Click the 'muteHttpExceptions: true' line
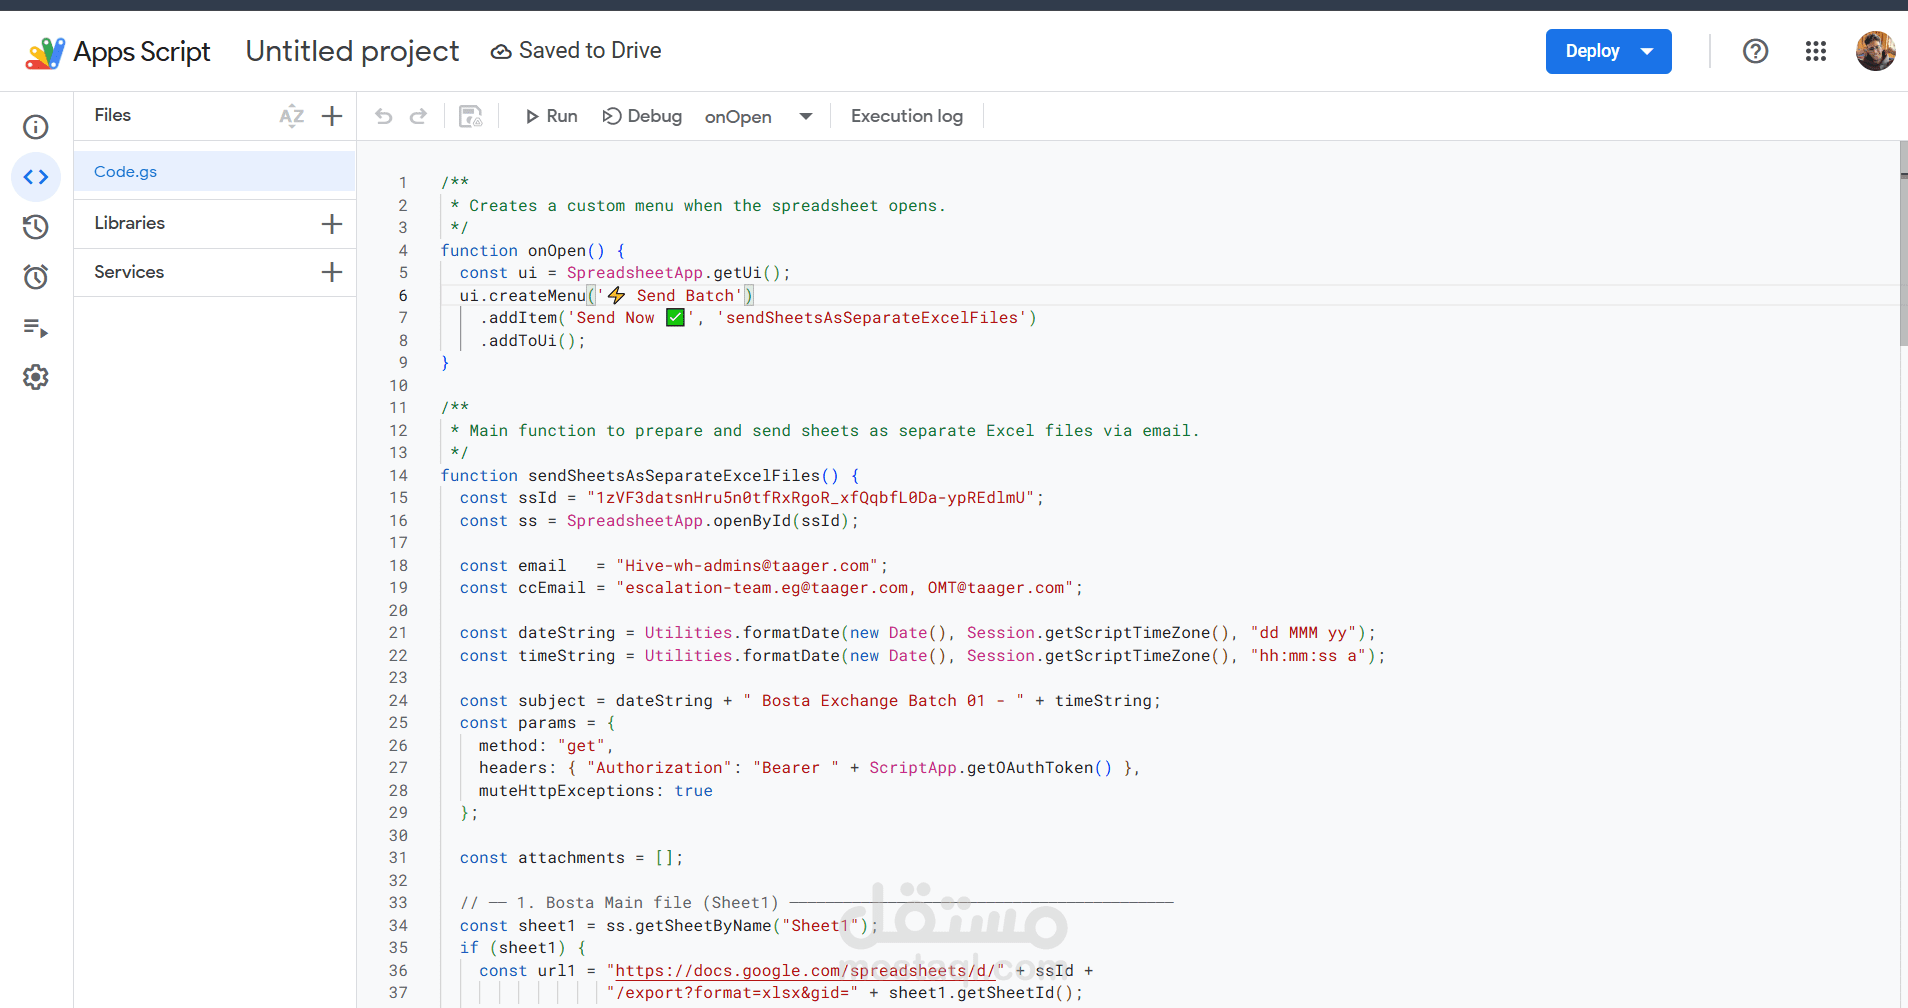Image resolution: width=1908 pixels, height=1008 pixels. tap(596, 790)
